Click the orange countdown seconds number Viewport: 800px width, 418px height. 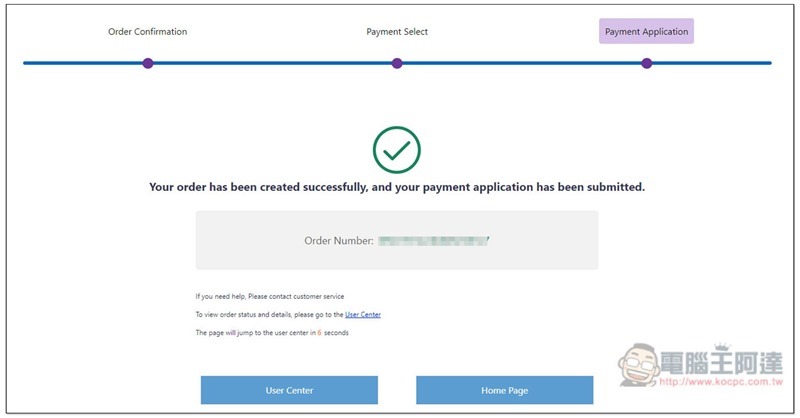pyautogui.click(x=319, y=333)
